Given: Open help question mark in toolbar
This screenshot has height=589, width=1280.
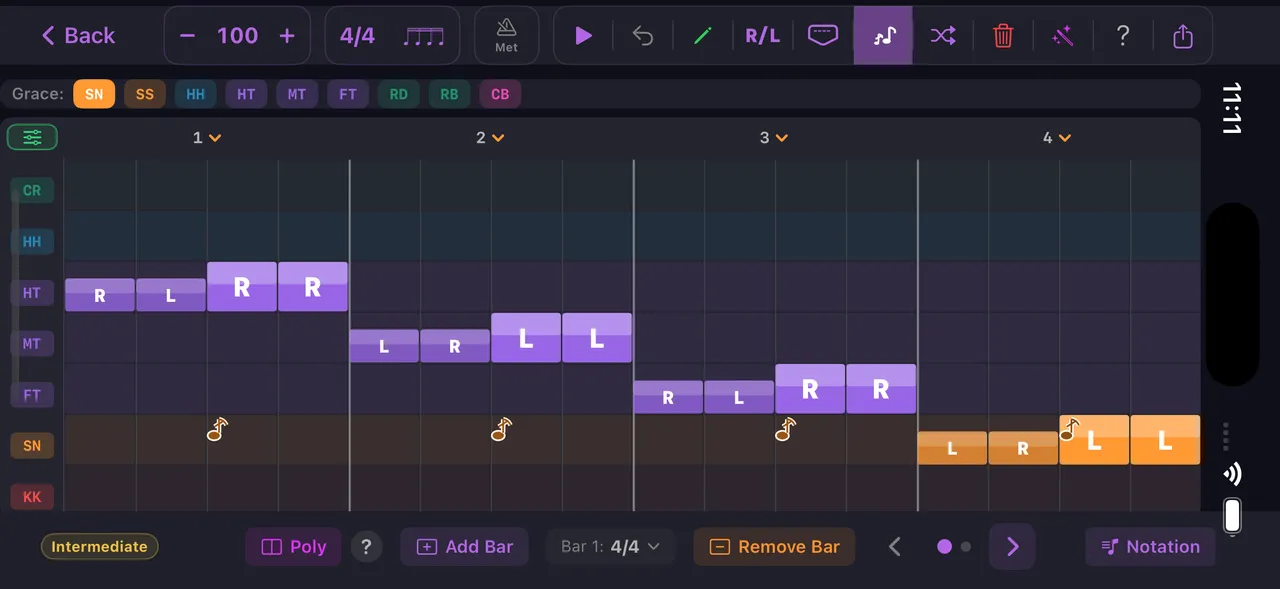Looking at the screenshot, I should [x=1123, y=36].
